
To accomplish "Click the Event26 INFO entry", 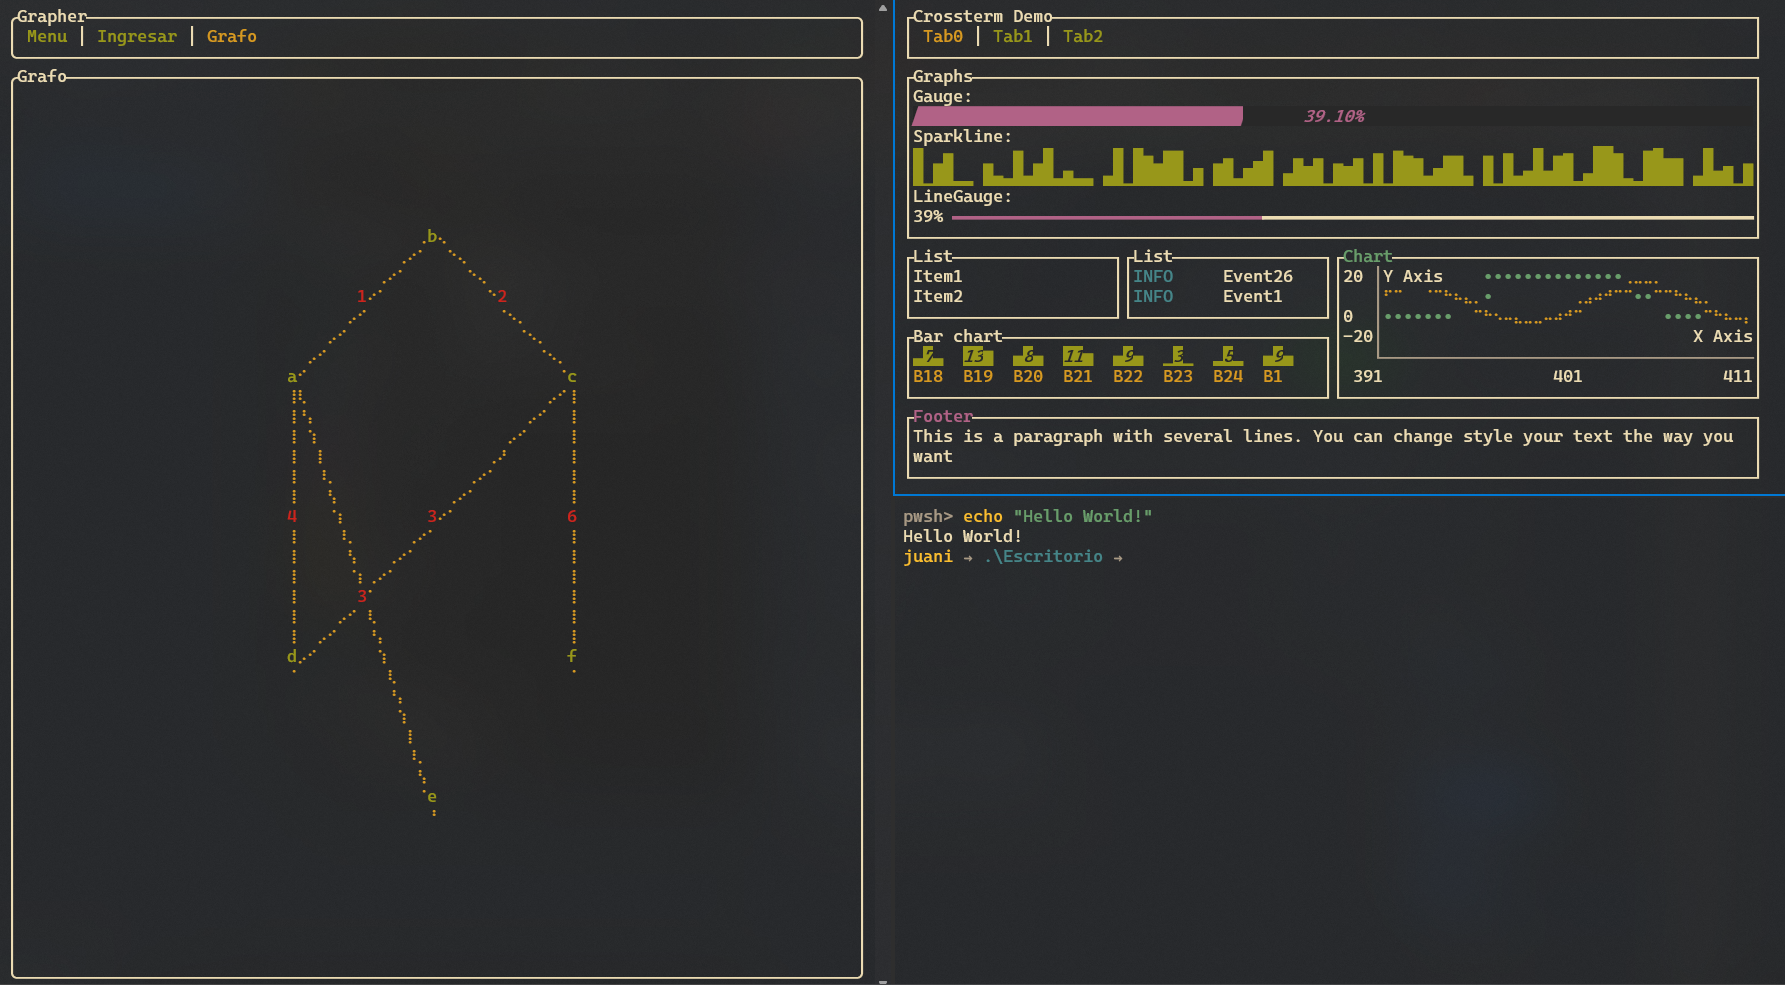I will click(1257, 276).
